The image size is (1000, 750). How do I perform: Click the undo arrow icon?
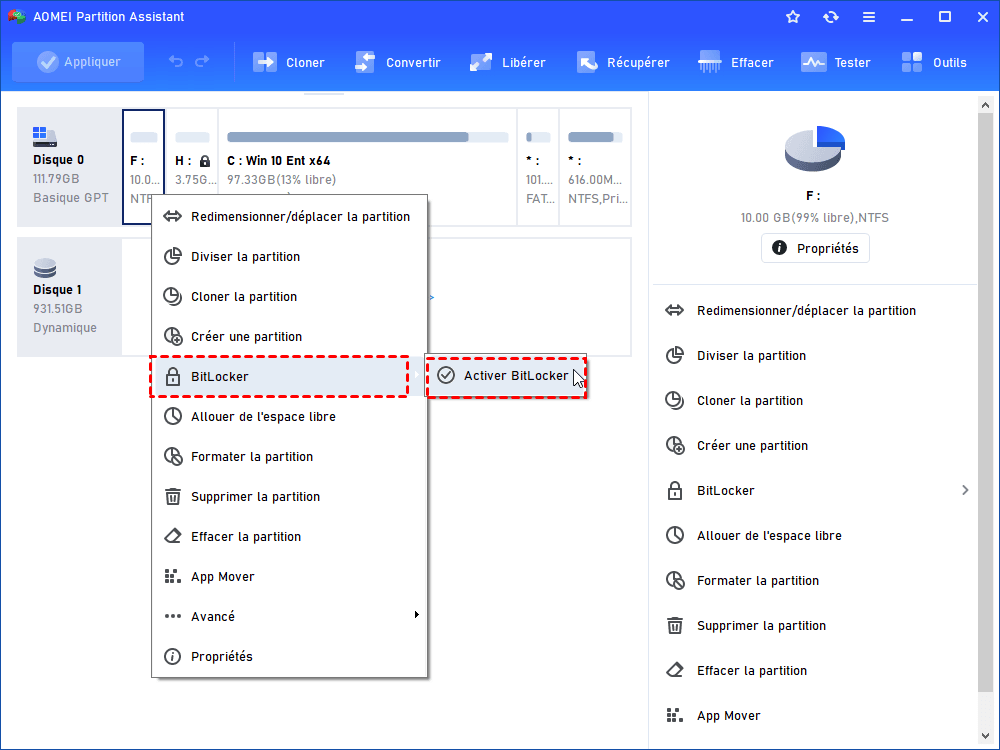(176, 62)
